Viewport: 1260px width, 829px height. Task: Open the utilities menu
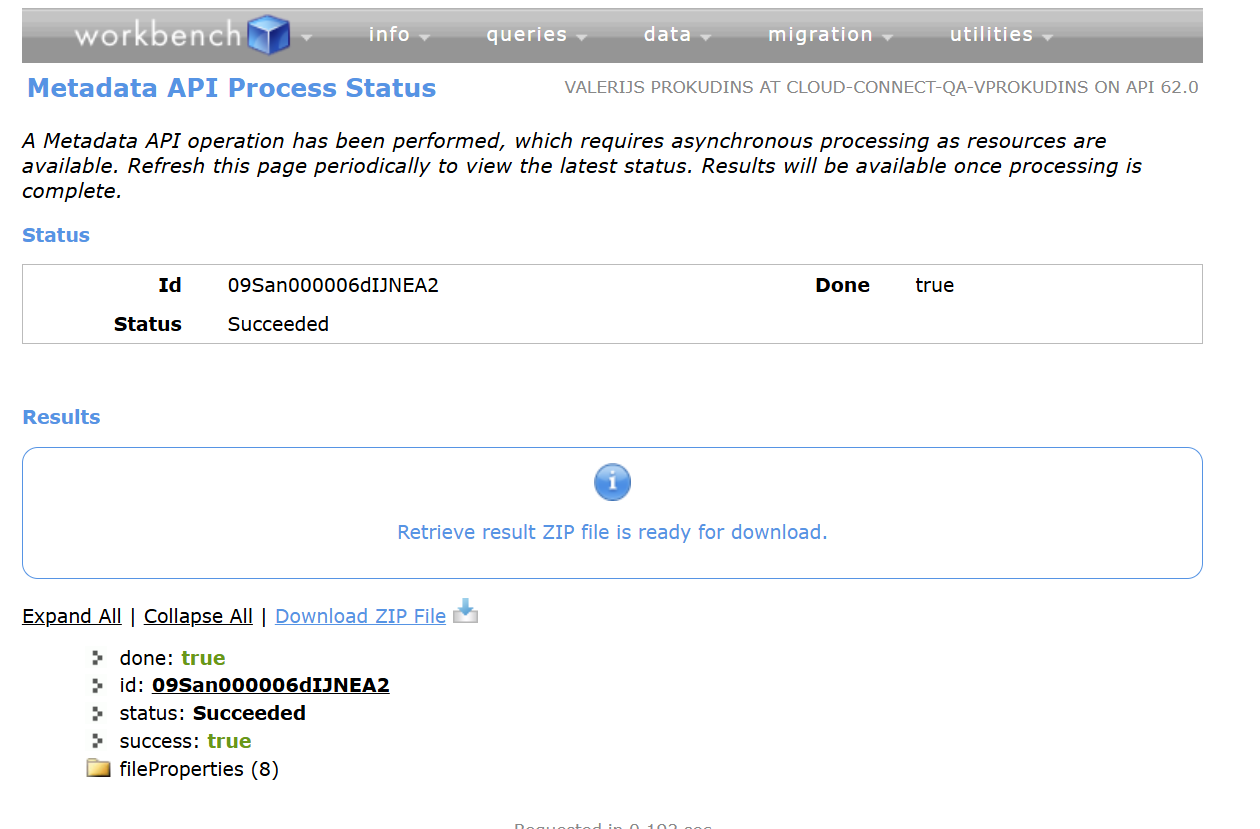[x=1001, y=35]
